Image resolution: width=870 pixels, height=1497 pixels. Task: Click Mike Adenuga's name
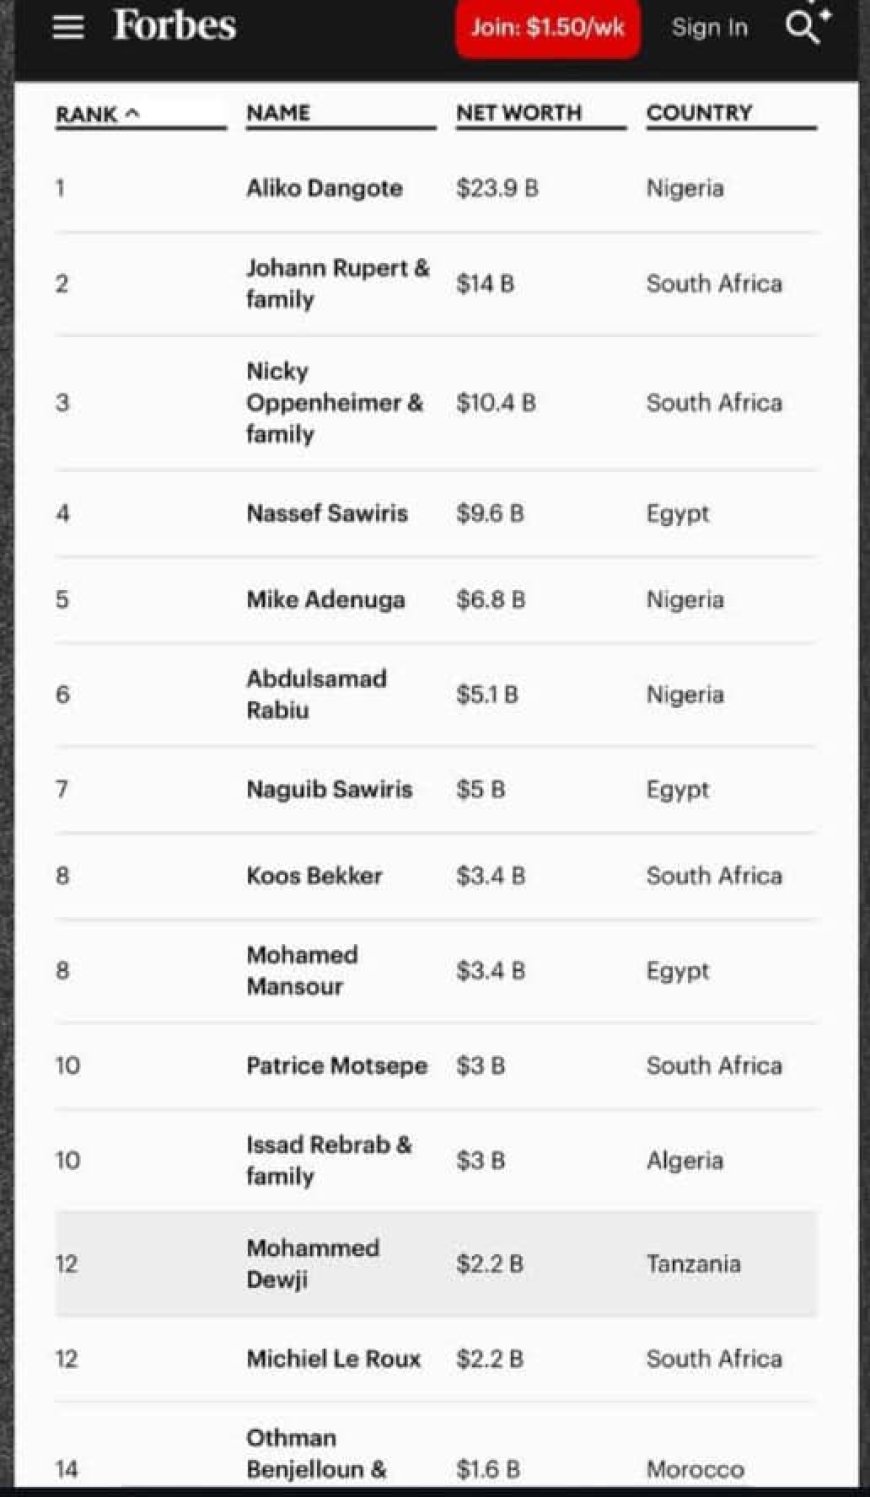325,599
